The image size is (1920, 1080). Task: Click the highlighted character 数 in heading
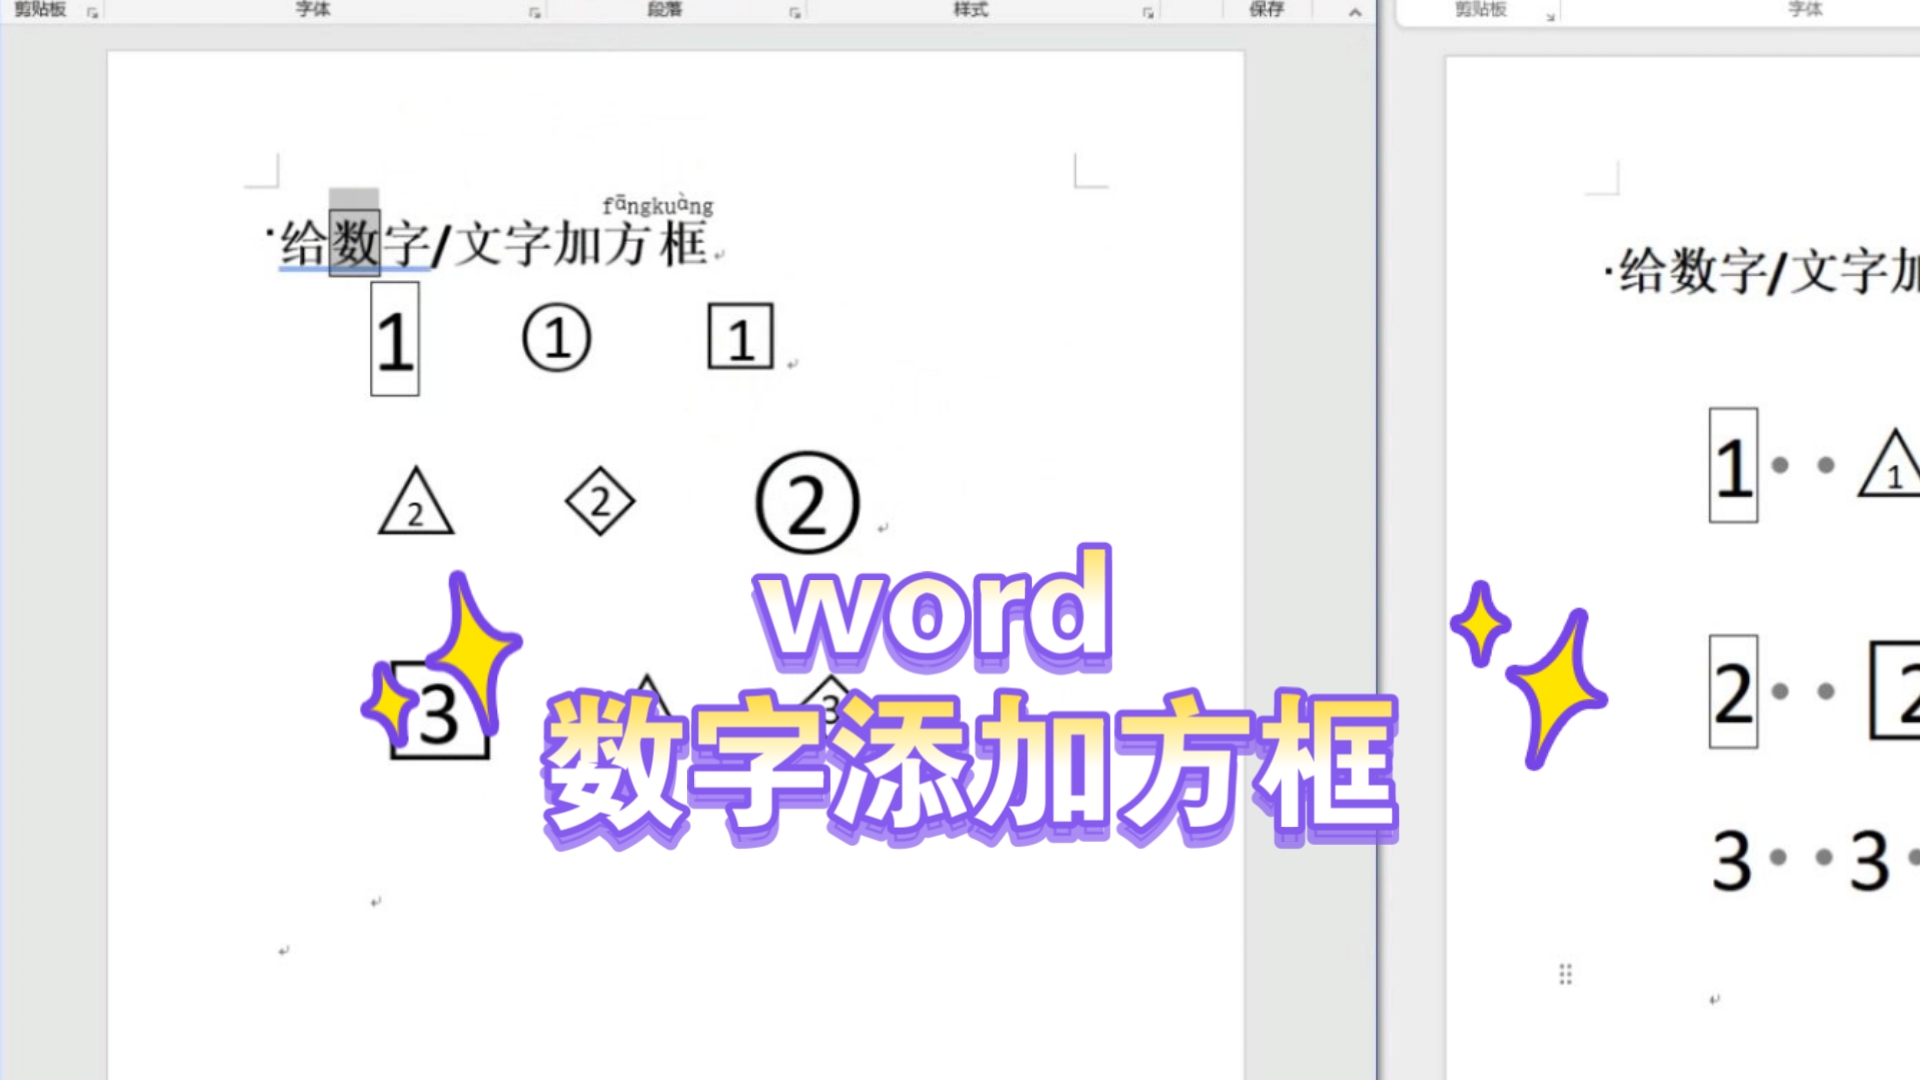pos(355,243)
